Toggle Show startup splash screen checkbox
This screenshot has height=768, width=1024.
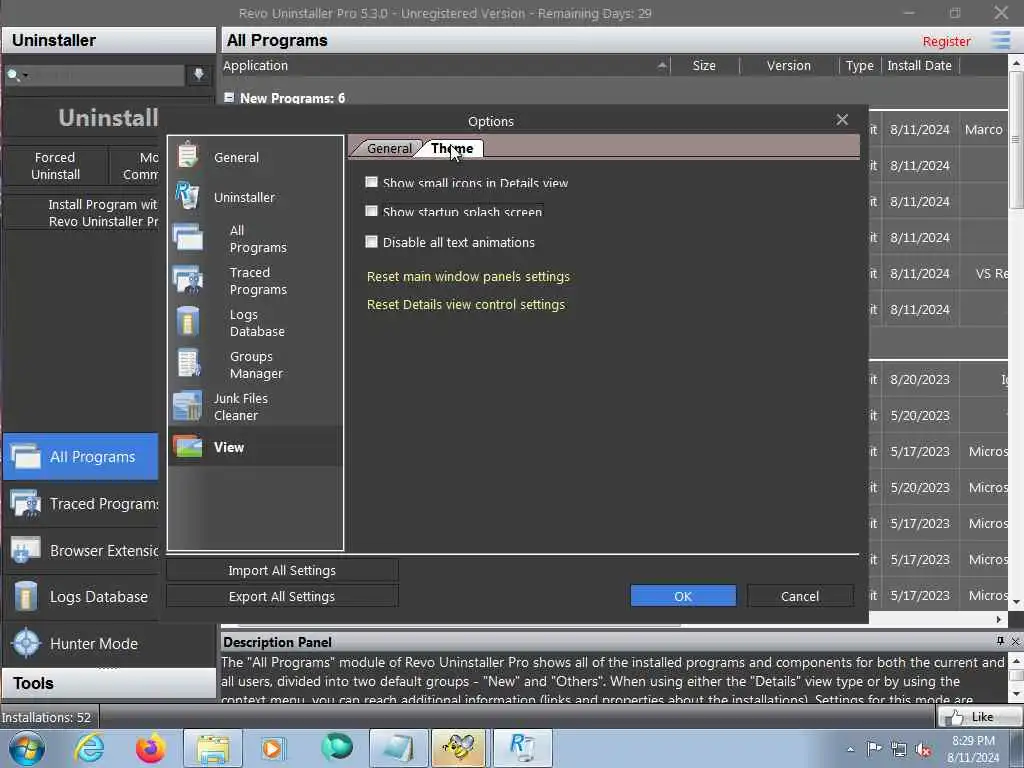[x=372, y=211]
